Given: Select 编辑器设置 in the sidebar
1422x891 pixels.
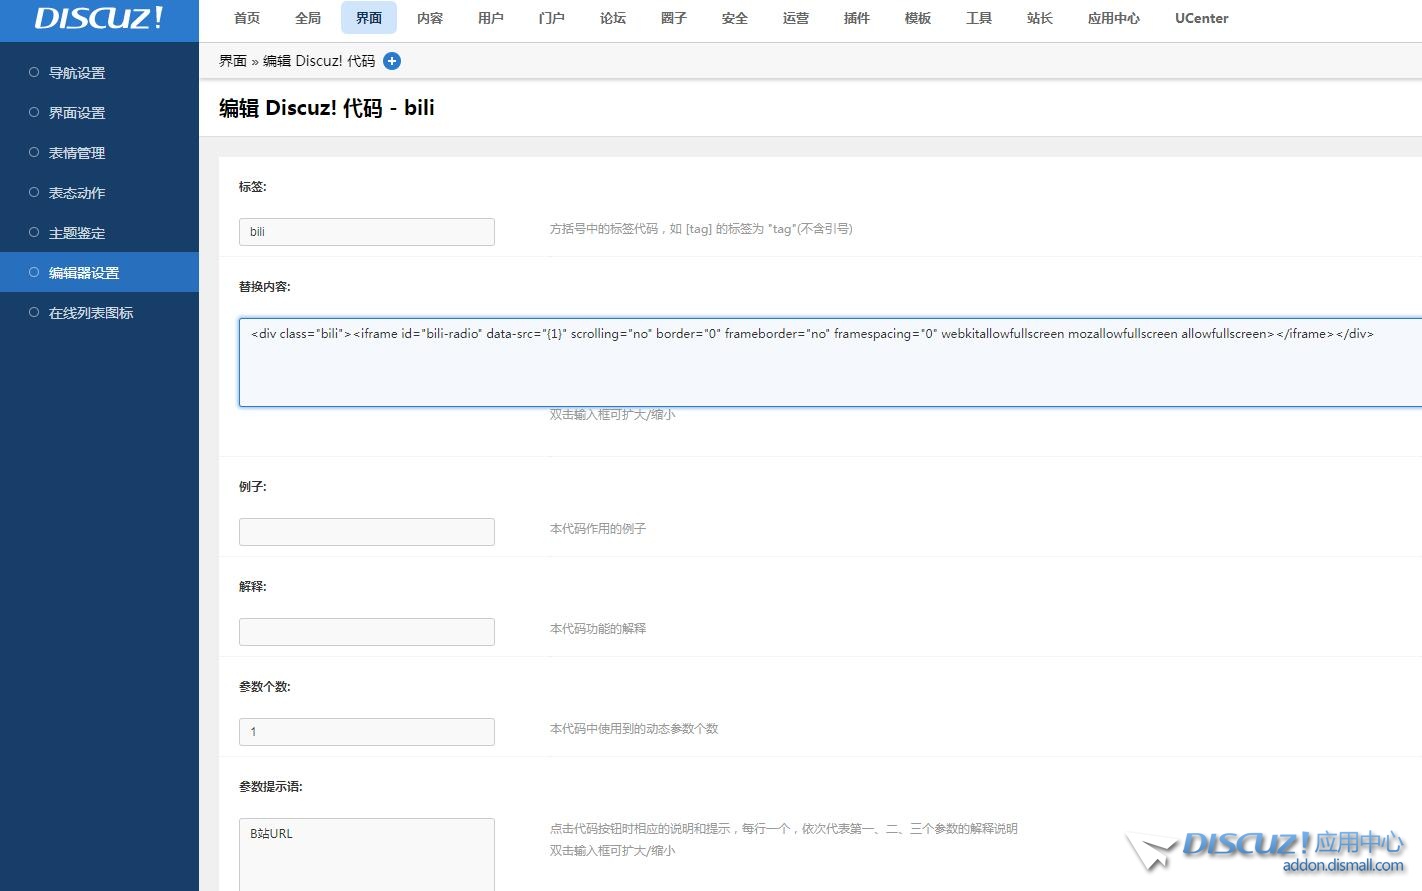Looking at the screenshot, I should [x=84, y=272].
